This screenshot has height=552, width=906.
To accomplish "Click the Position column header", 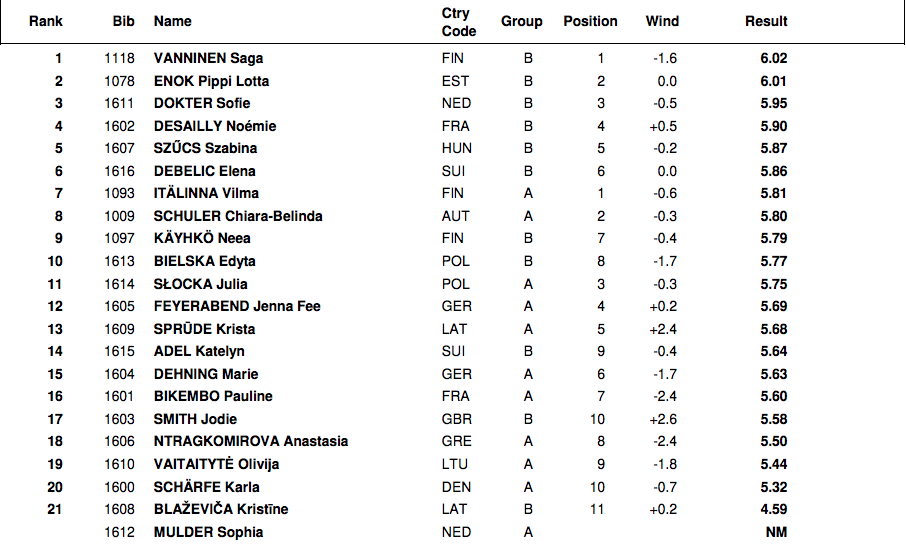I will 590,21.
